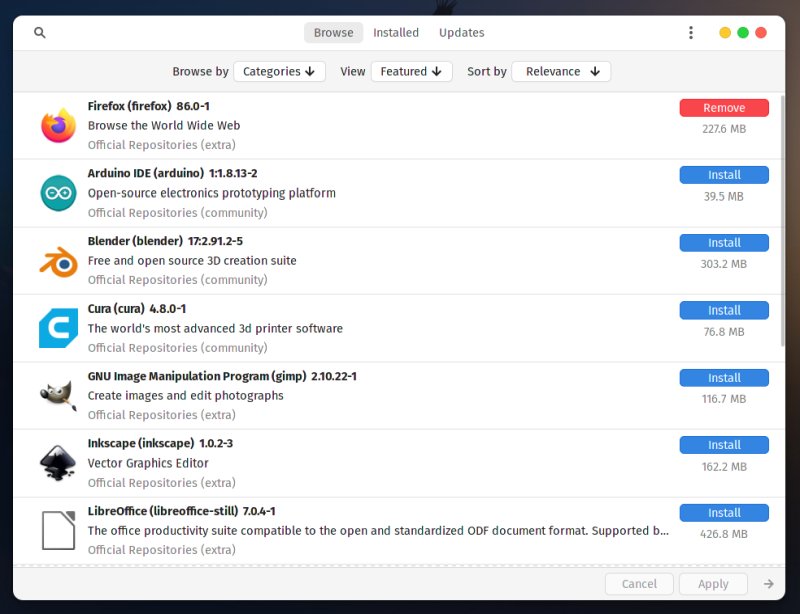Open the Sort by Relevance dropdown

click(x=561, y=72)
